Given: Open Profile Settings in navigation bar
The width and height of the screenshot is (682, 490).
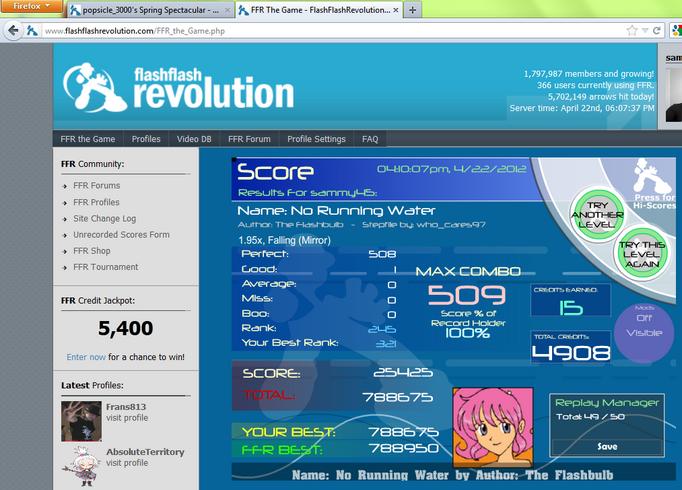Looking at the screenshot, I should tap(316, 139).
